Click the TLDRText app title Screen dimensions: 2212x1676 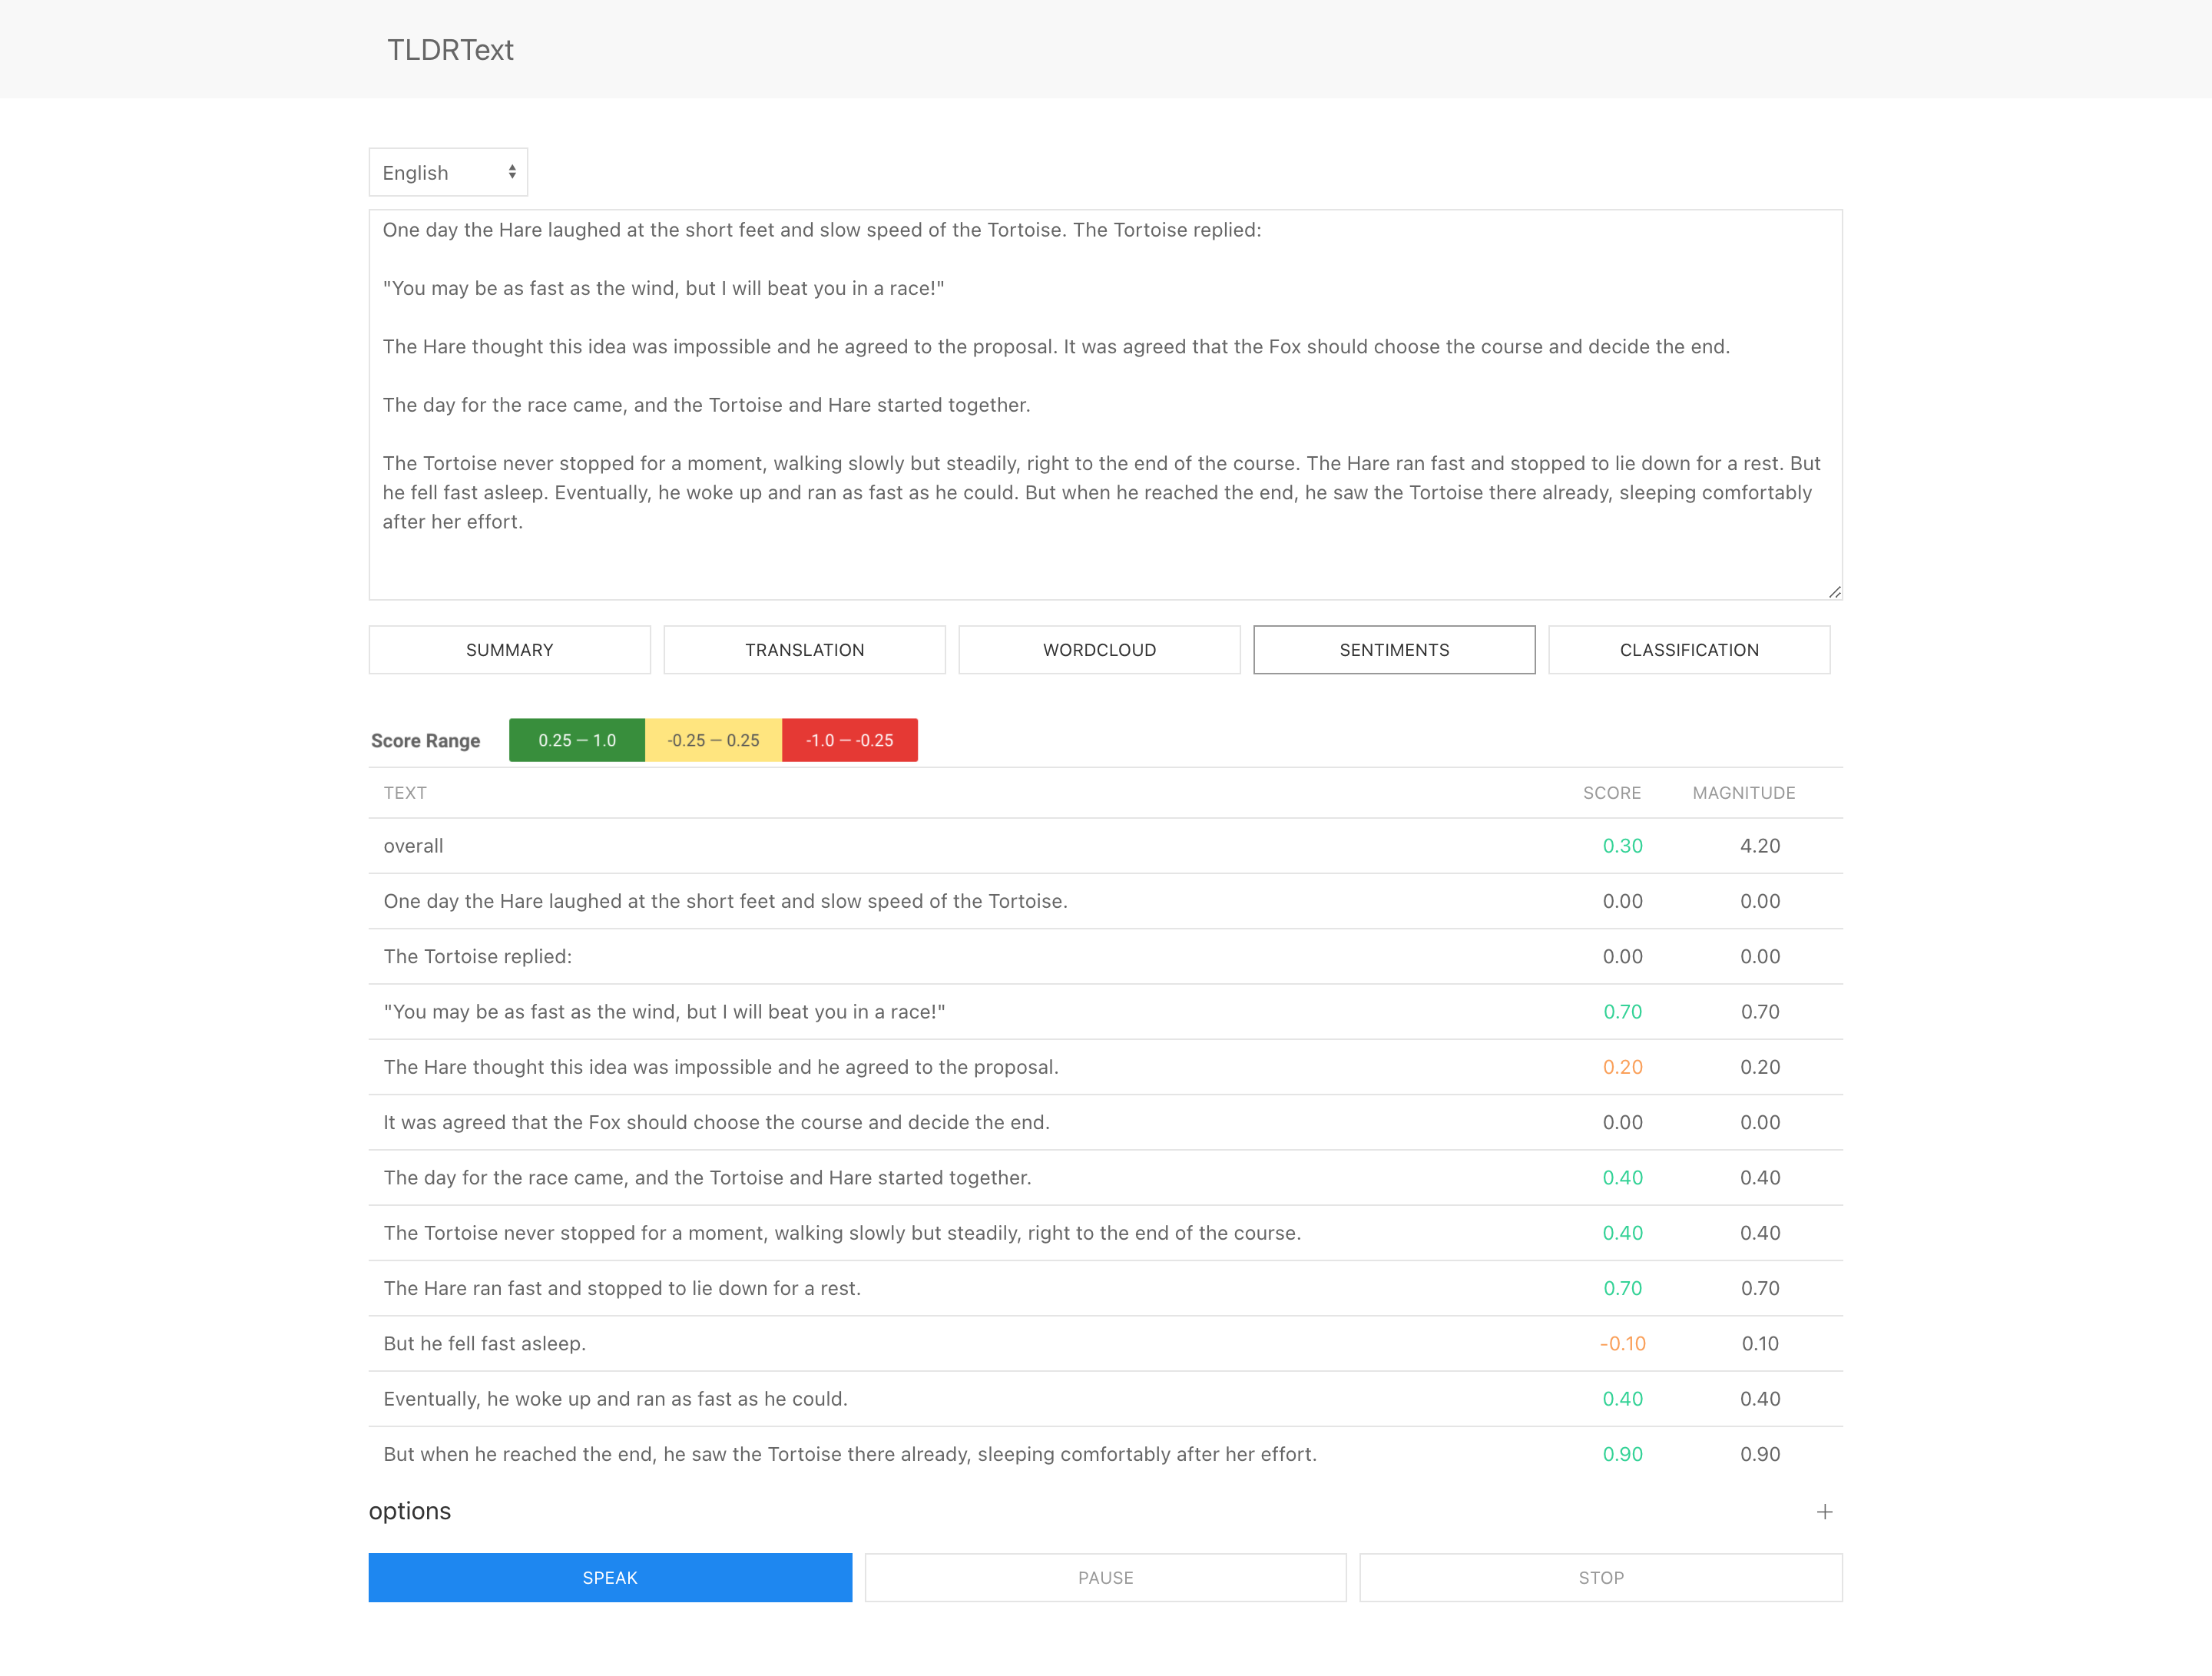tap(450, 49)
